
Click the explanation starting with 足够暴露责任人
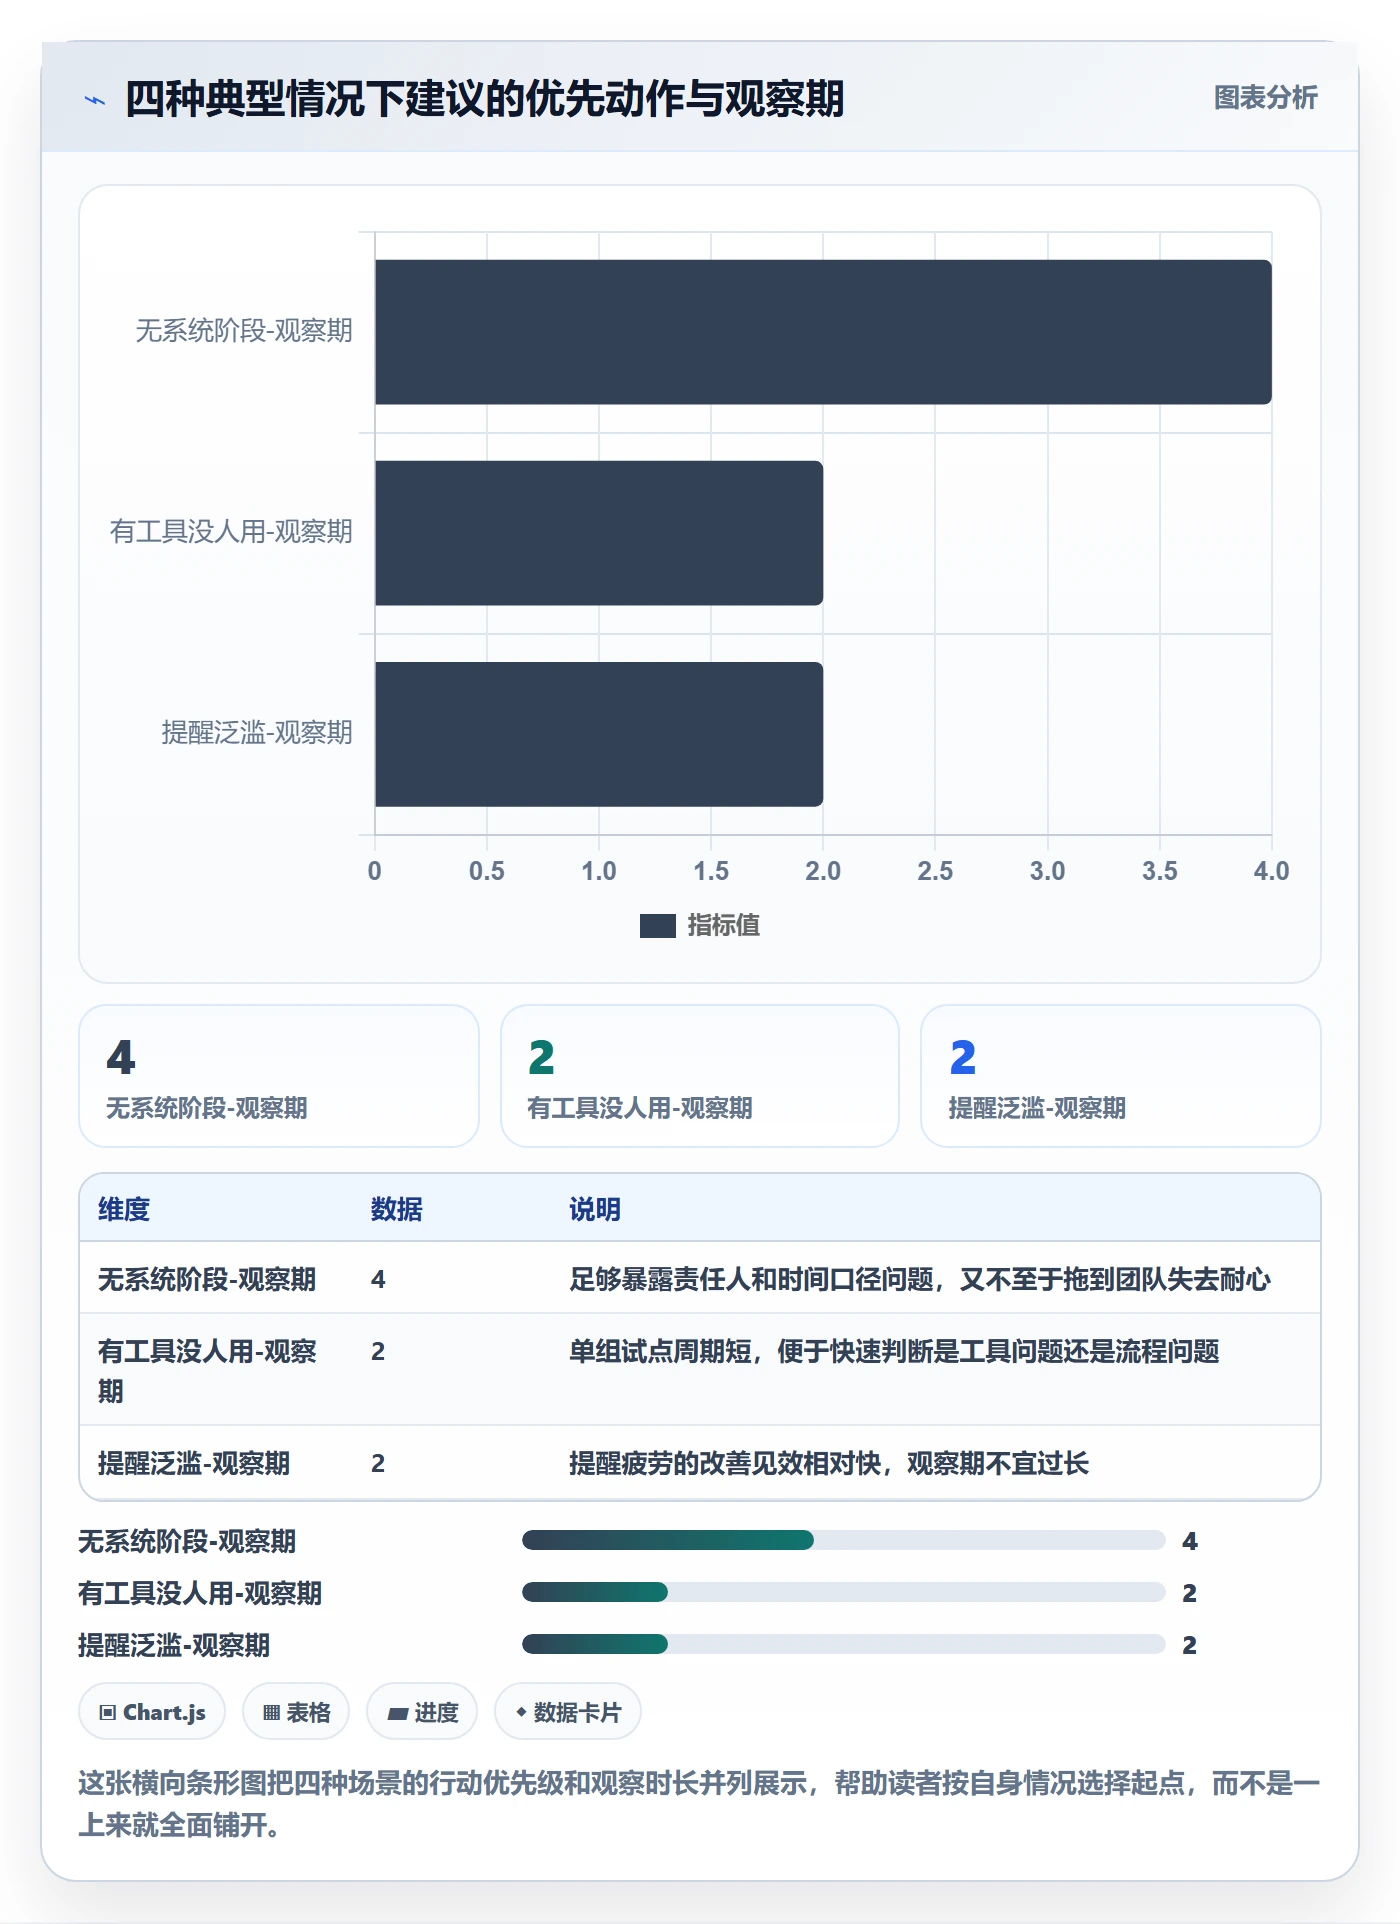920,1279
